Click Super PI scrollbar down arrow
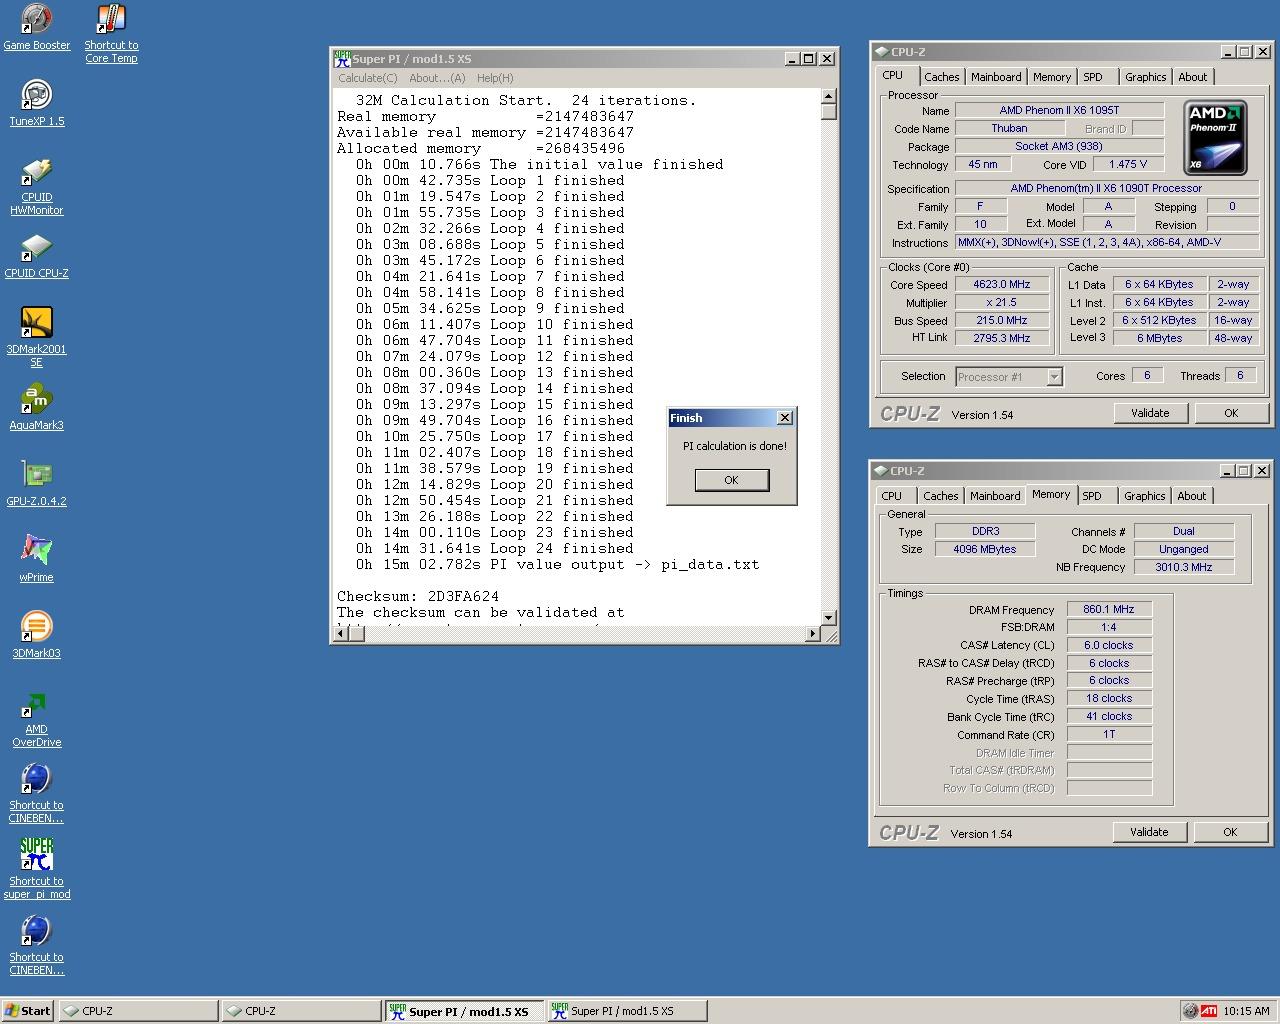 click(828, 618)
